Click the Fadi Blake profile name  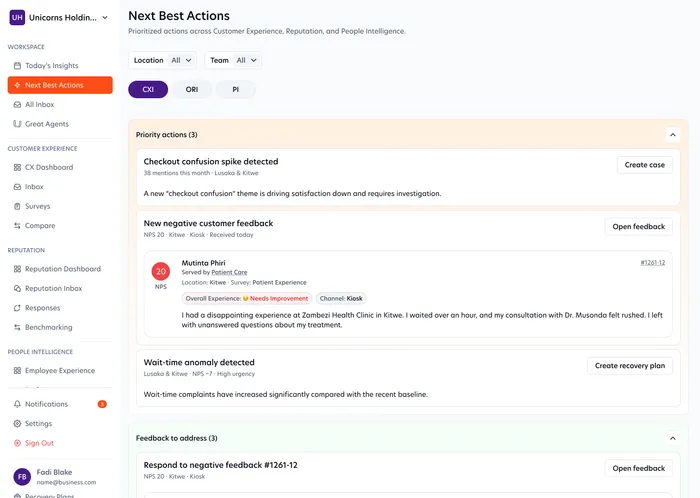(x=54, y=472)
